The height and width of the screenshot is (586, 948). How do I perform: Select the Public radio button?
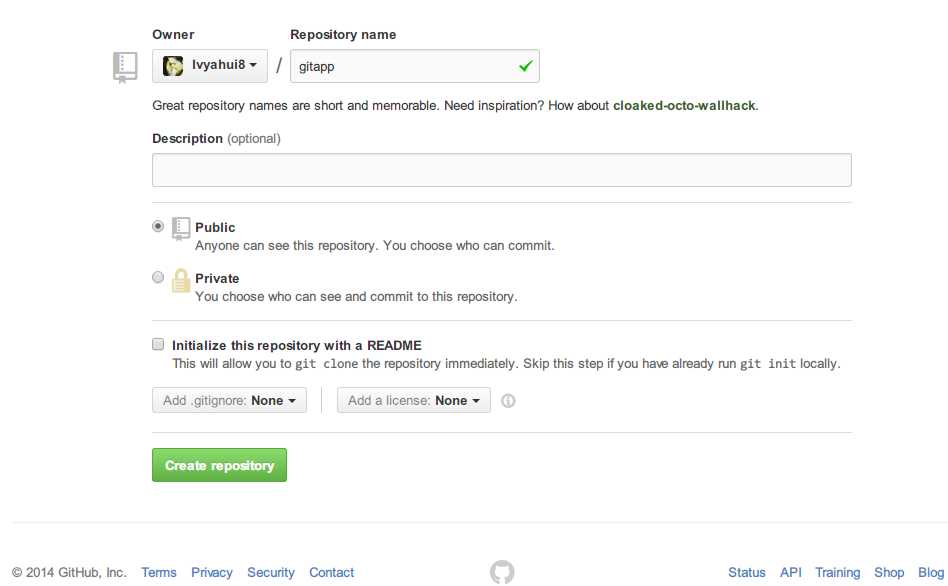[158, 226]
